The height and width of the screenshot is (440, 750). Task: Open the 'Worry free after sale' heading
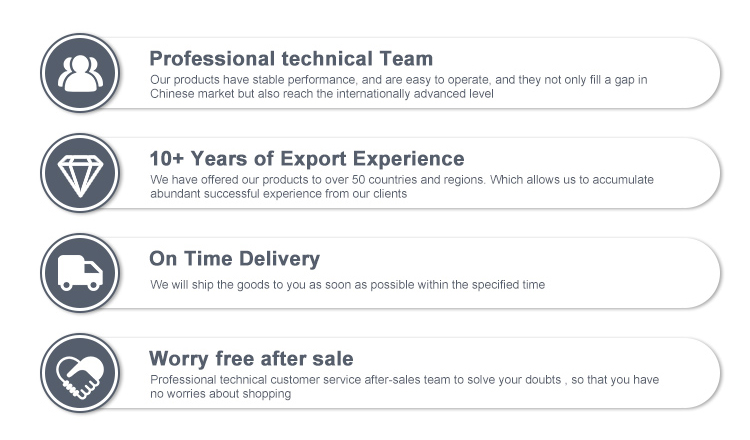[x=251, y=358]
